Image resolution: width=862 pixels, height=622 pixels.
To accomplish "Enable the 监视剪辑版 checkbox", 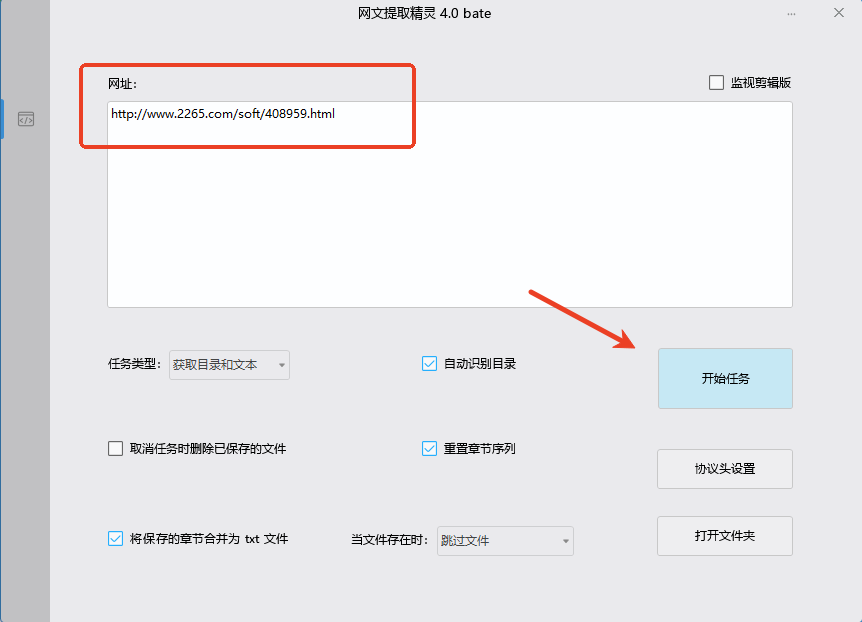I will (x=716, y=82).
